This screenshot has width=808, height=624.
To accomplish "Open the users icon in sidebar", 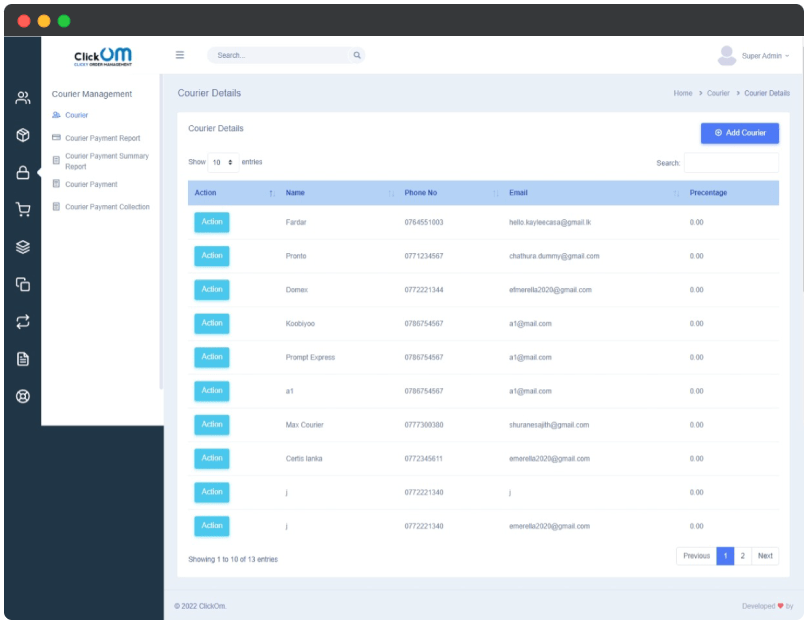I will click(23, 98).
